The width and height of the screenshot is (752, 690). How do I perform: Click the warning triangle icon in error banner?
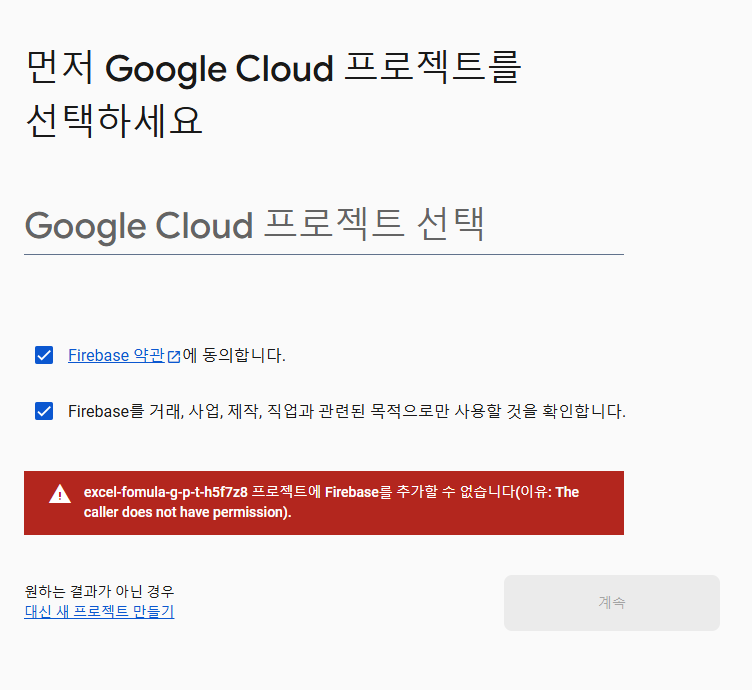pos(60,494)
